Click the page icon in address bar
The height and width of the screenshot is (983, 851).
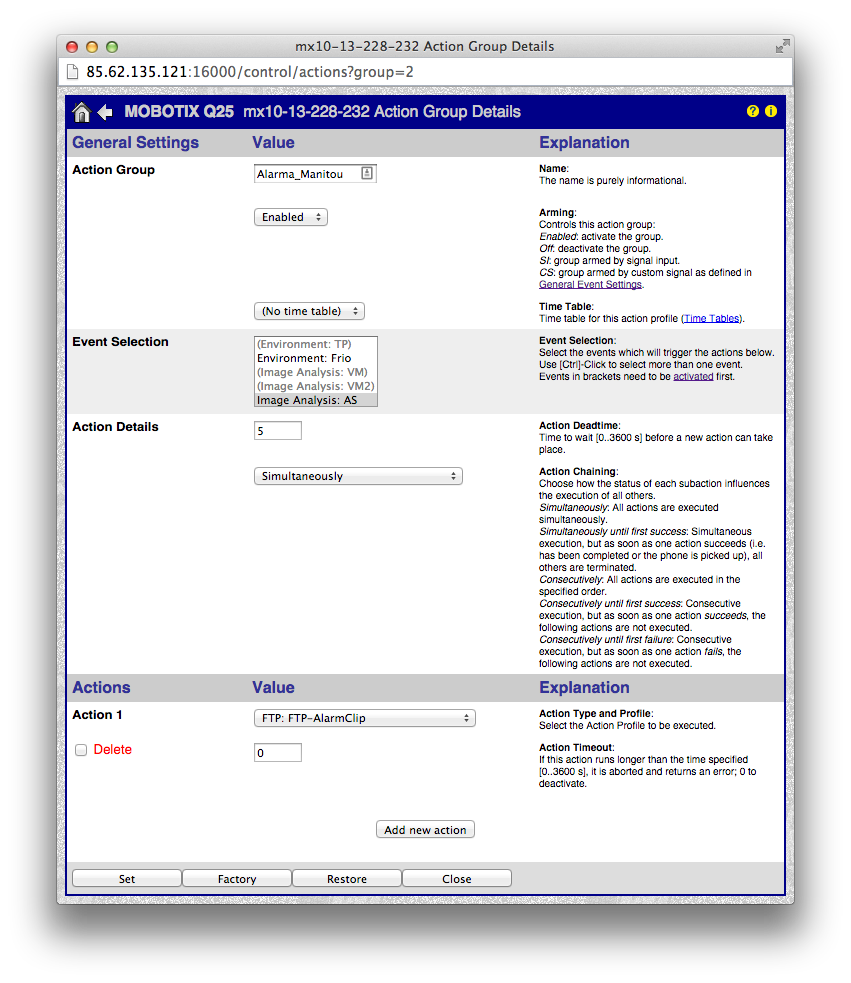click(72, 72)
